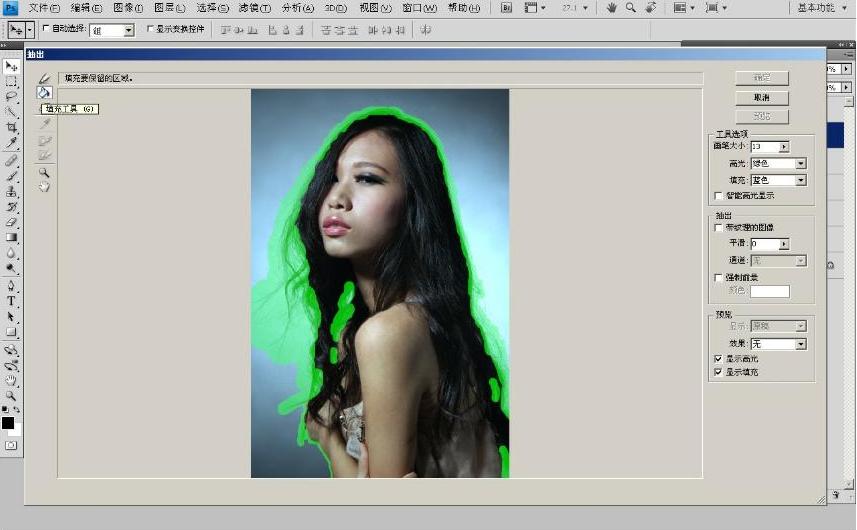
Task: Select the Healing Brush tool
Action: (x=11, y=161)
